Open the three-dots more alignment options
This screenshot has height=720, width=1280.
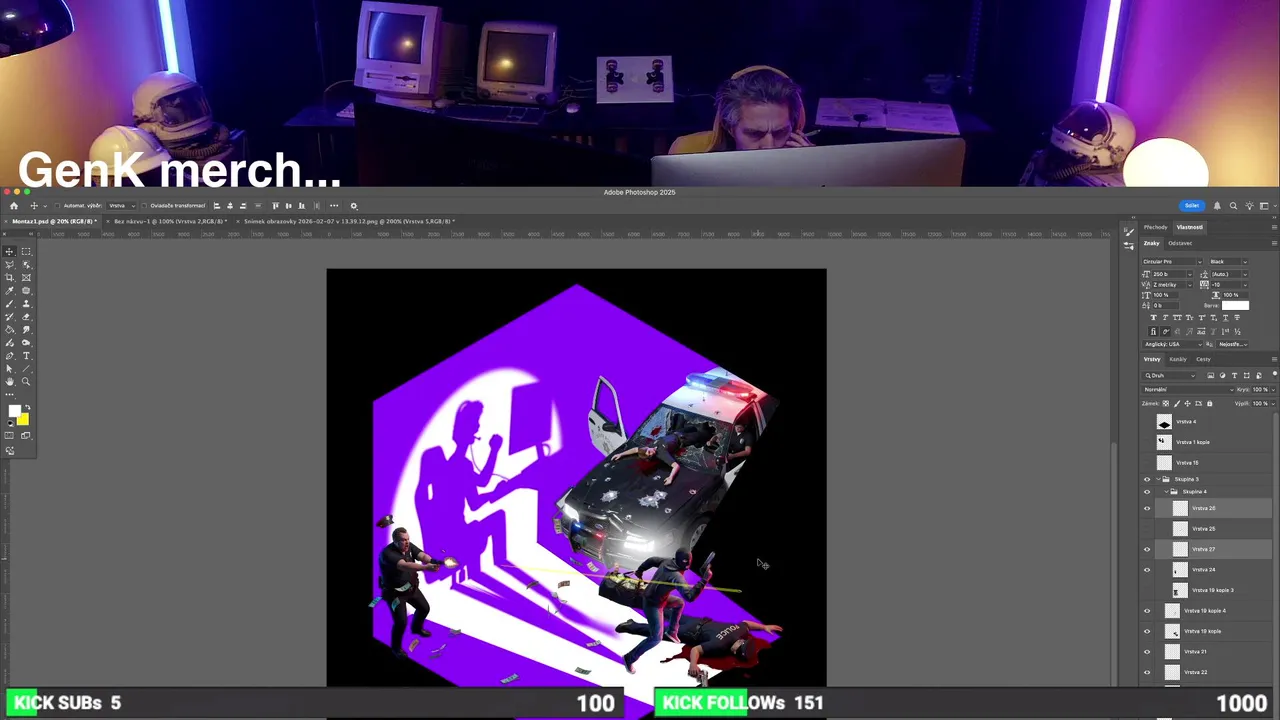coord(334,206)
